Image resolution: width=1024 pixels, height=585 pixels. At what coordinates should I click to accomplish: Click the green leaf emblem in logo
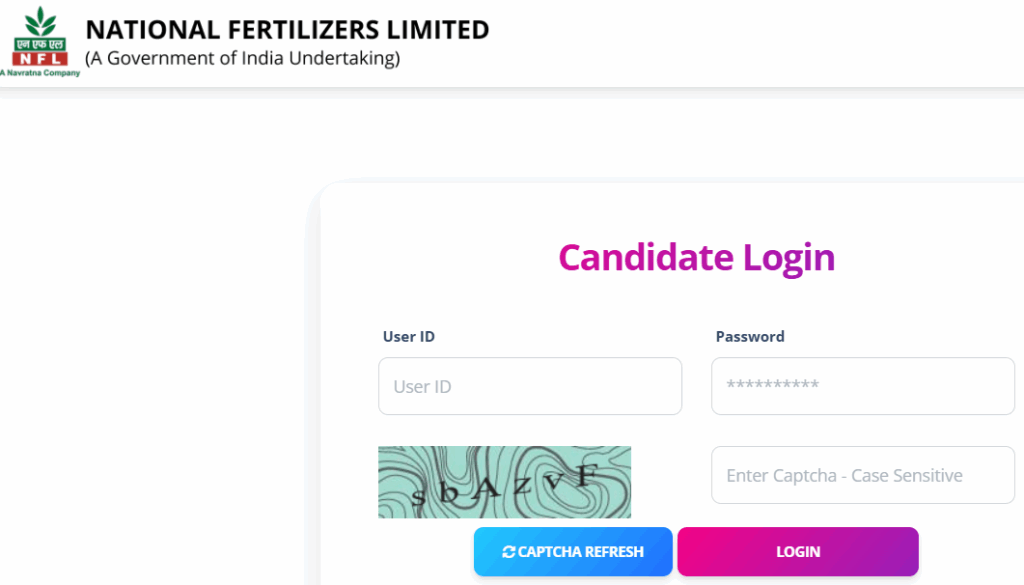[x=41, y=19]
